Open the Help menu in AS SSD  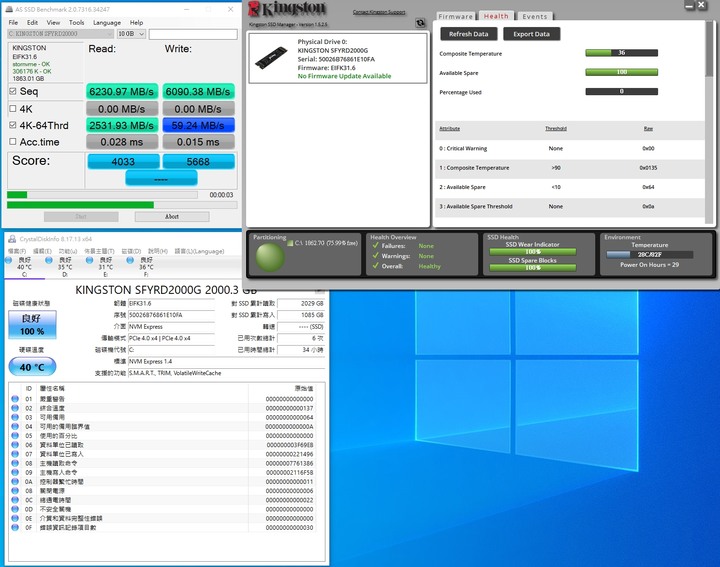[x=136, y=22]
